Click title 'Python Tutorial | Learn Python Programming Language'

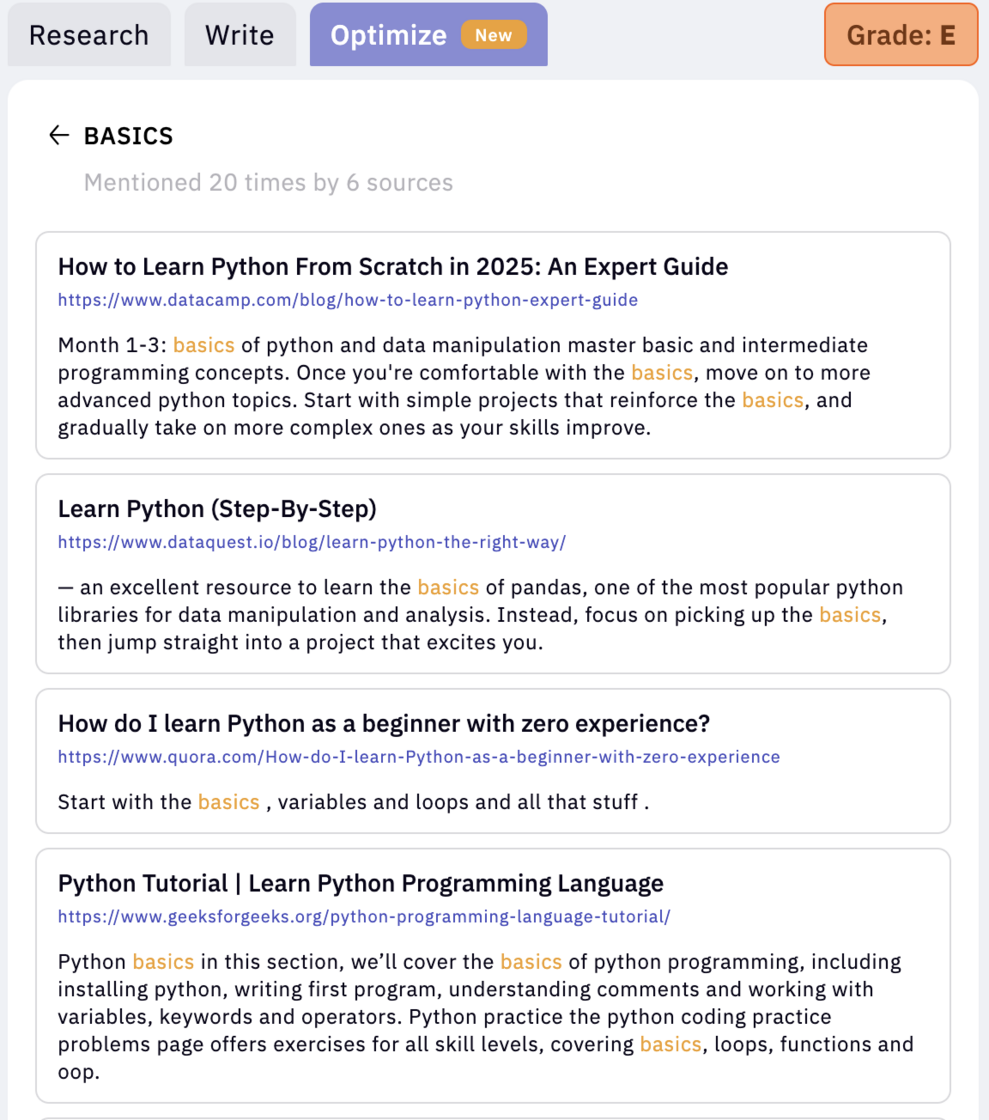pos(361,884)
